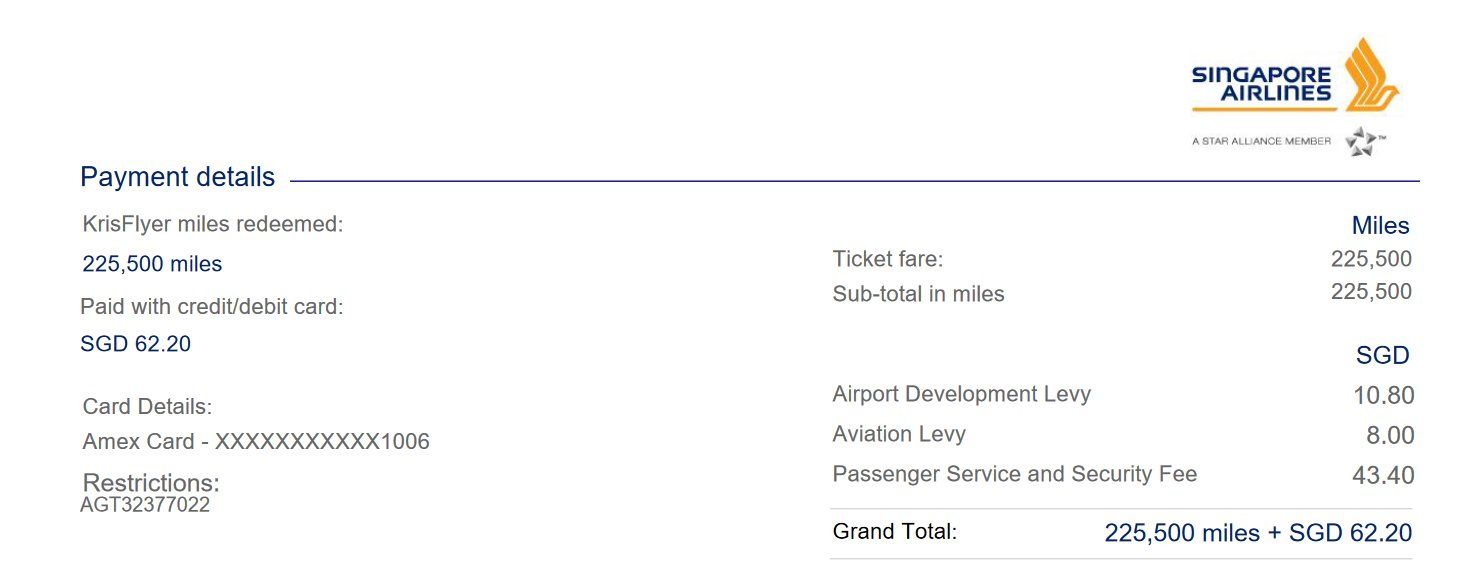Viewport: 1483px width, 561px height.
Task: Click the Singapore Airlines wordmark text
Action: pyautogui.click(x=1261, y=84)
